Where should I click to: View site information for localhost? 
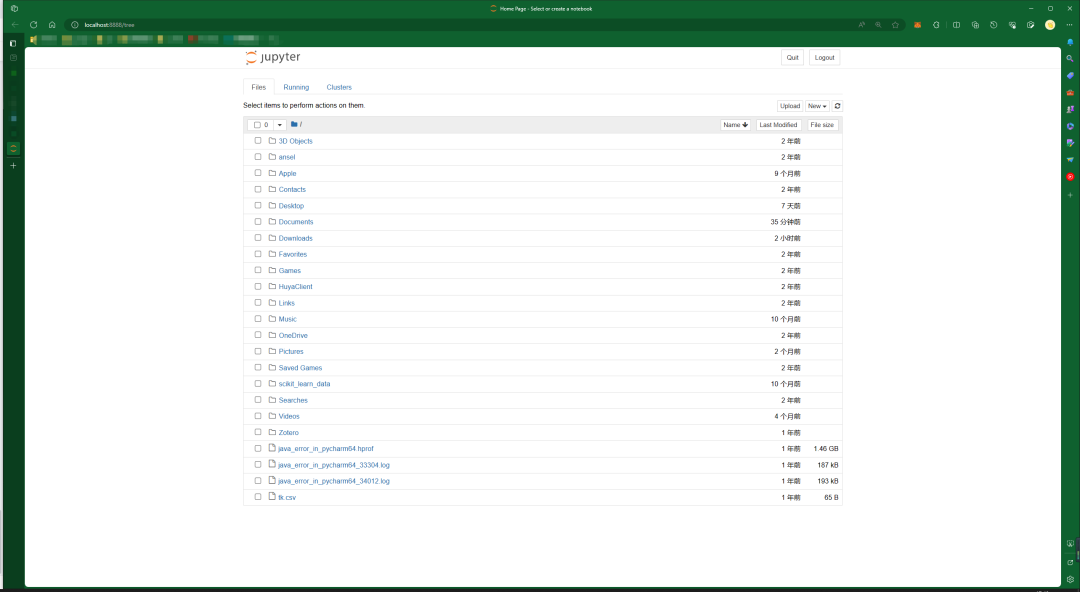tap(74, 25)
